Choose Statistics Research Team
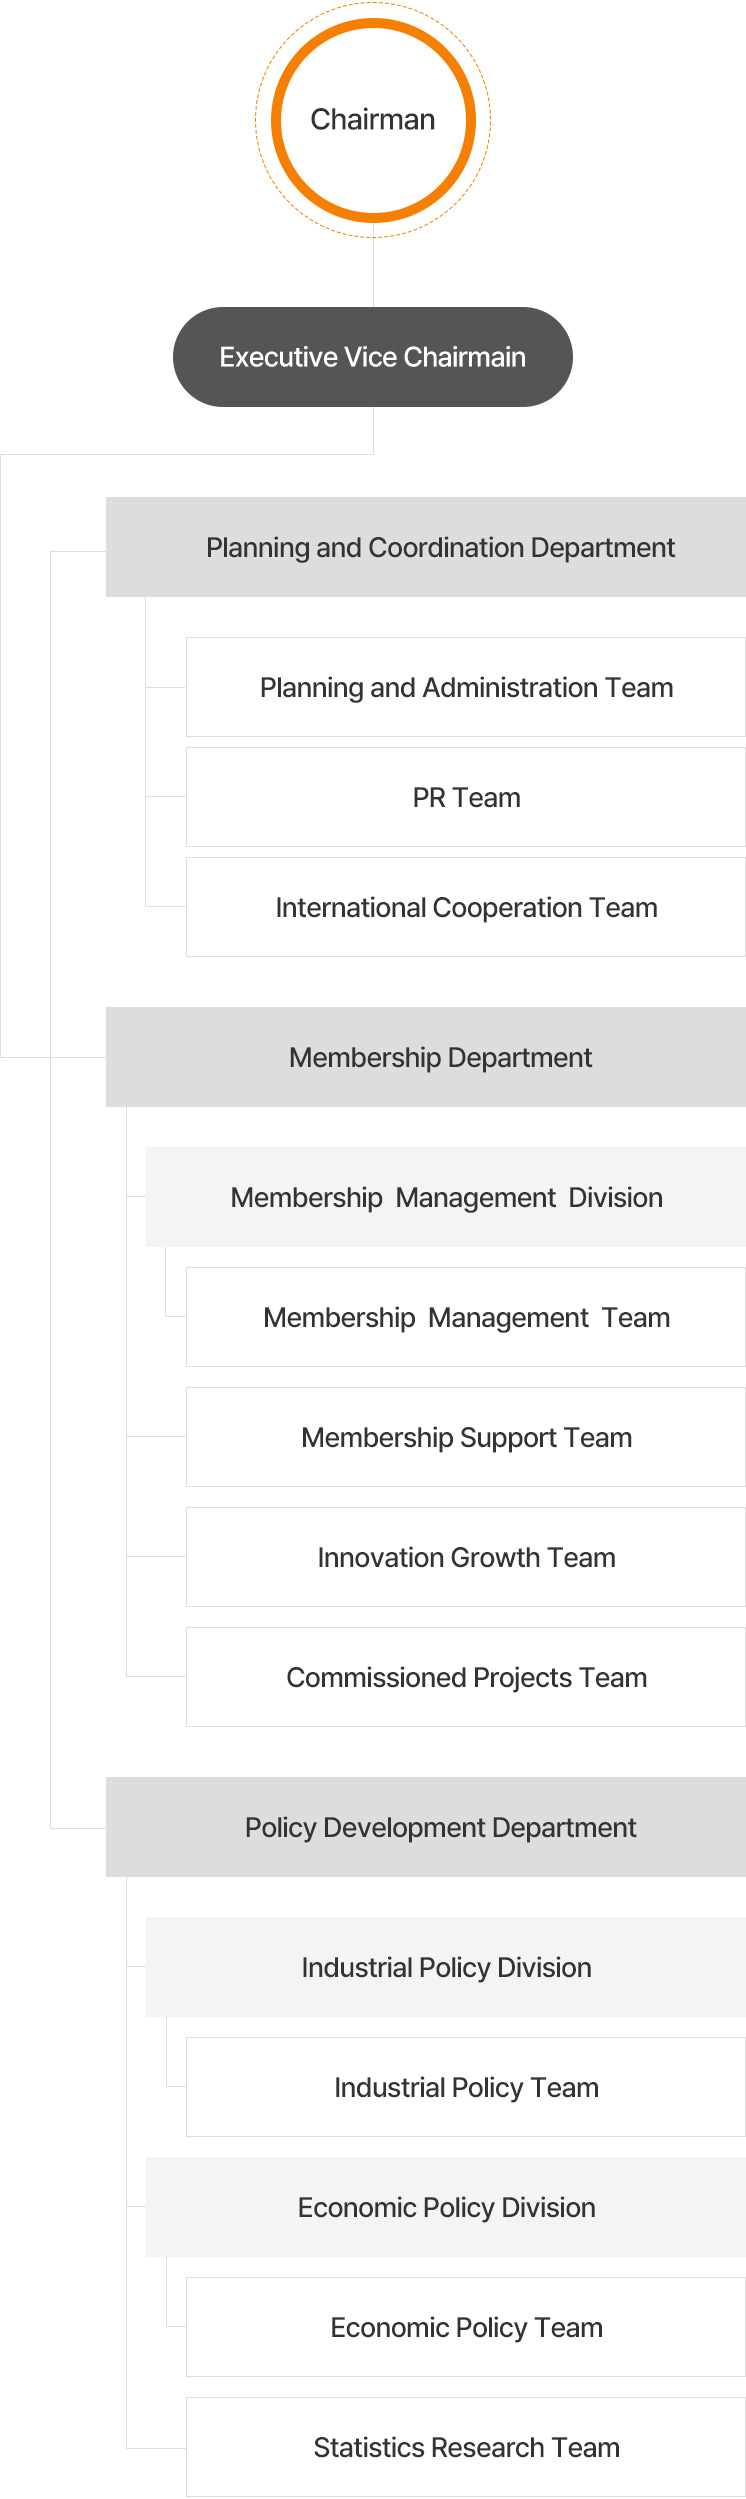The width and height of the screenshot is (746, 2499). tap(466, 2447)
